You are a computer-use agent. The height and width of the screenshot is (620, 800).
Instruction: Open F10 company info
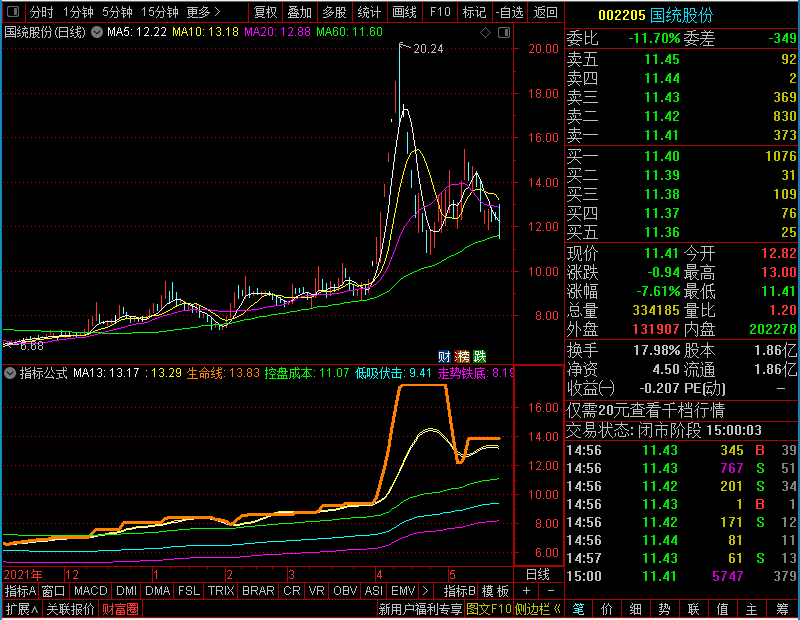pyautogui.click(x=440, y=12)
